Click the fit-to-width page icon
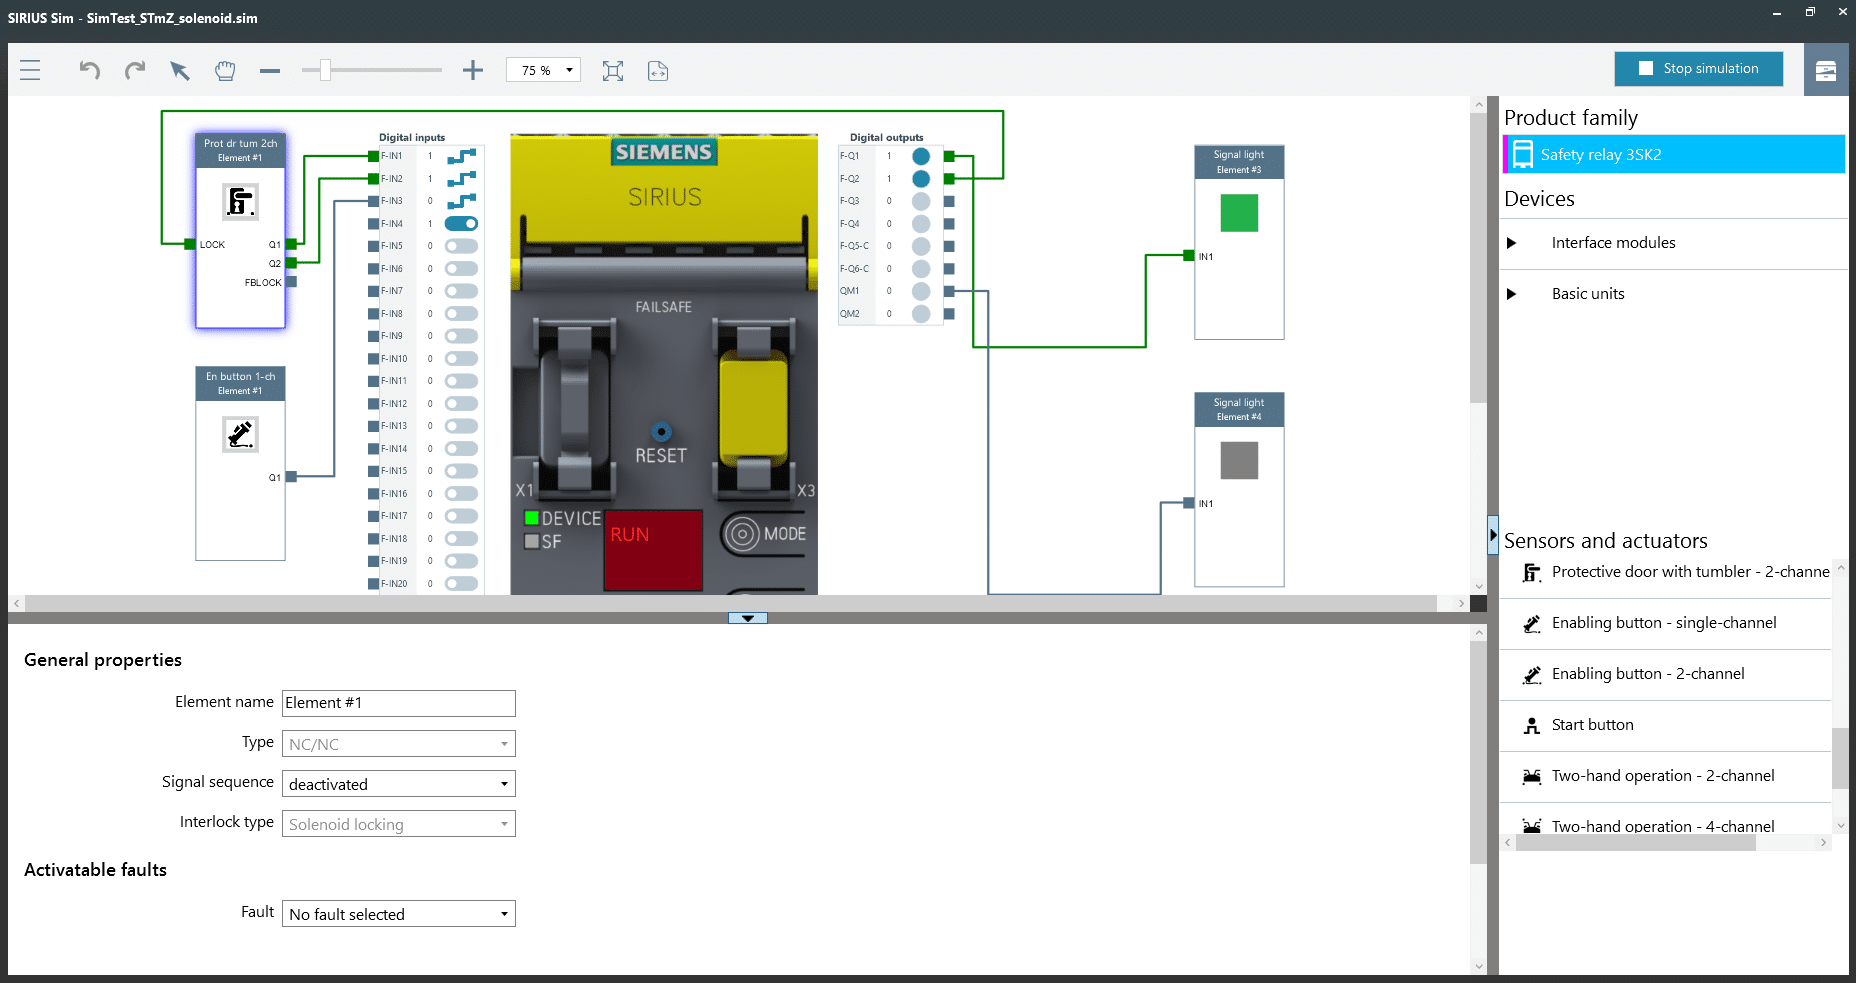 pos(658,70)
